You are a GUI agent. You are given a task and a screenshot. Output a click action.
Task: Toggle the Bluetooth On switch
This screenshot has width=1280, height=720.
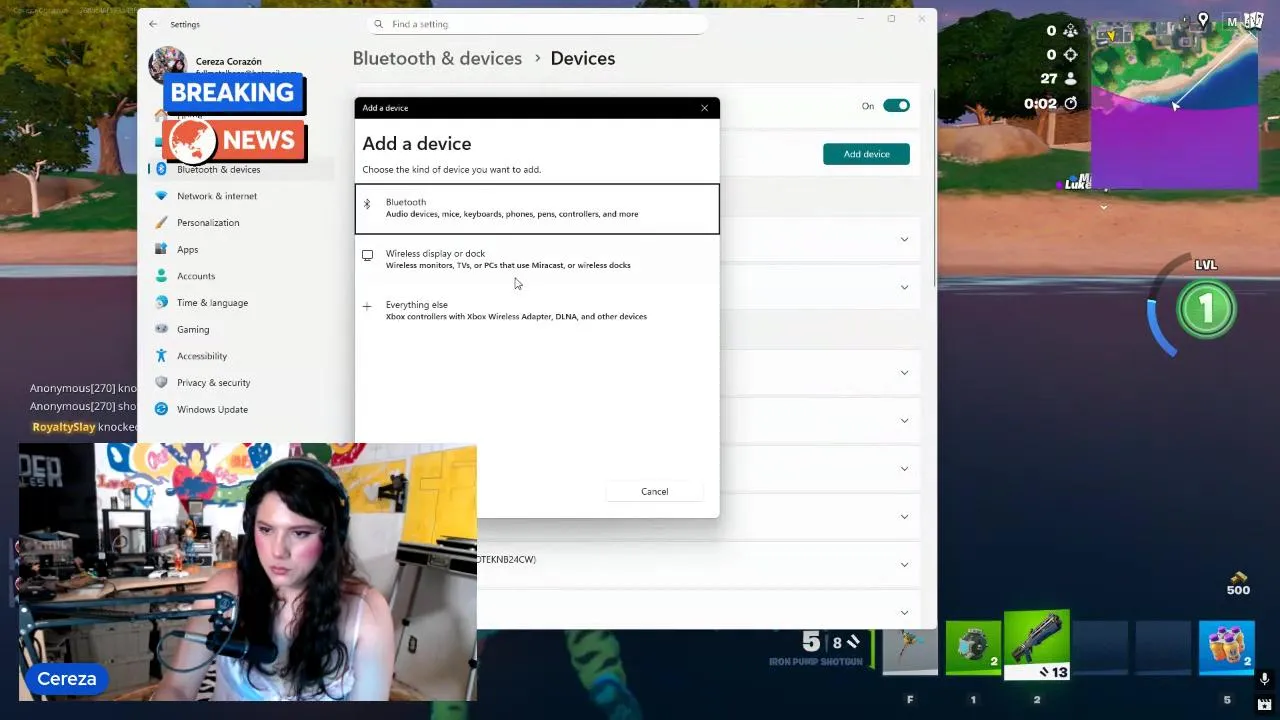click(x=896, y=106)
